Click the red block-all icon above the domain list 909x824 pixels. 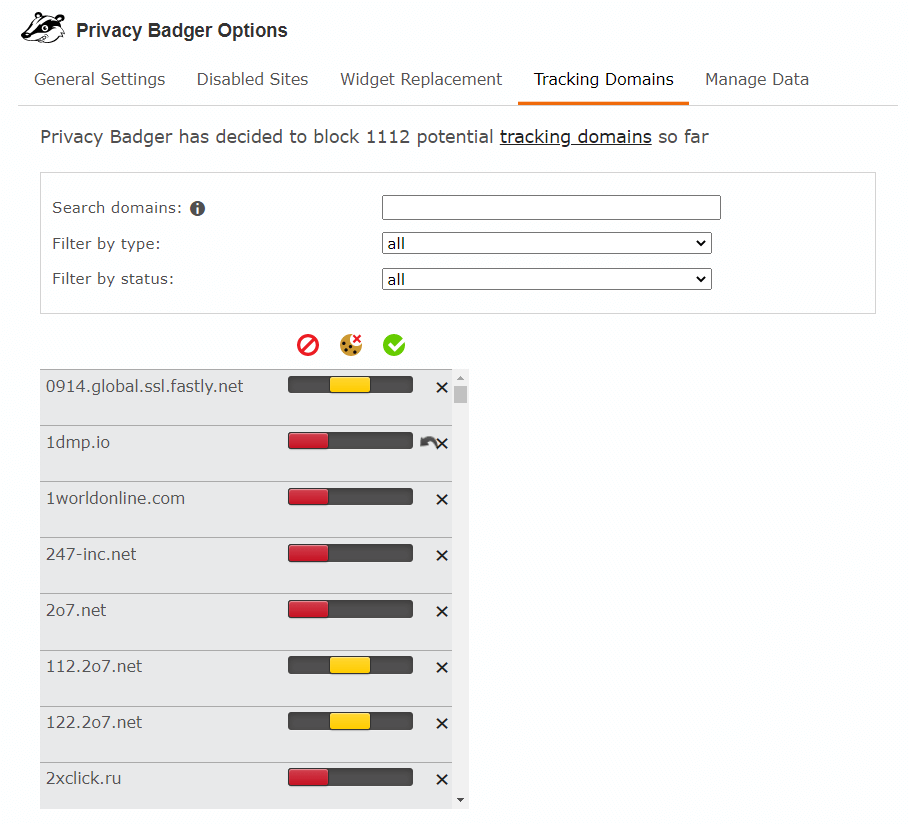[x=308, y=345]
